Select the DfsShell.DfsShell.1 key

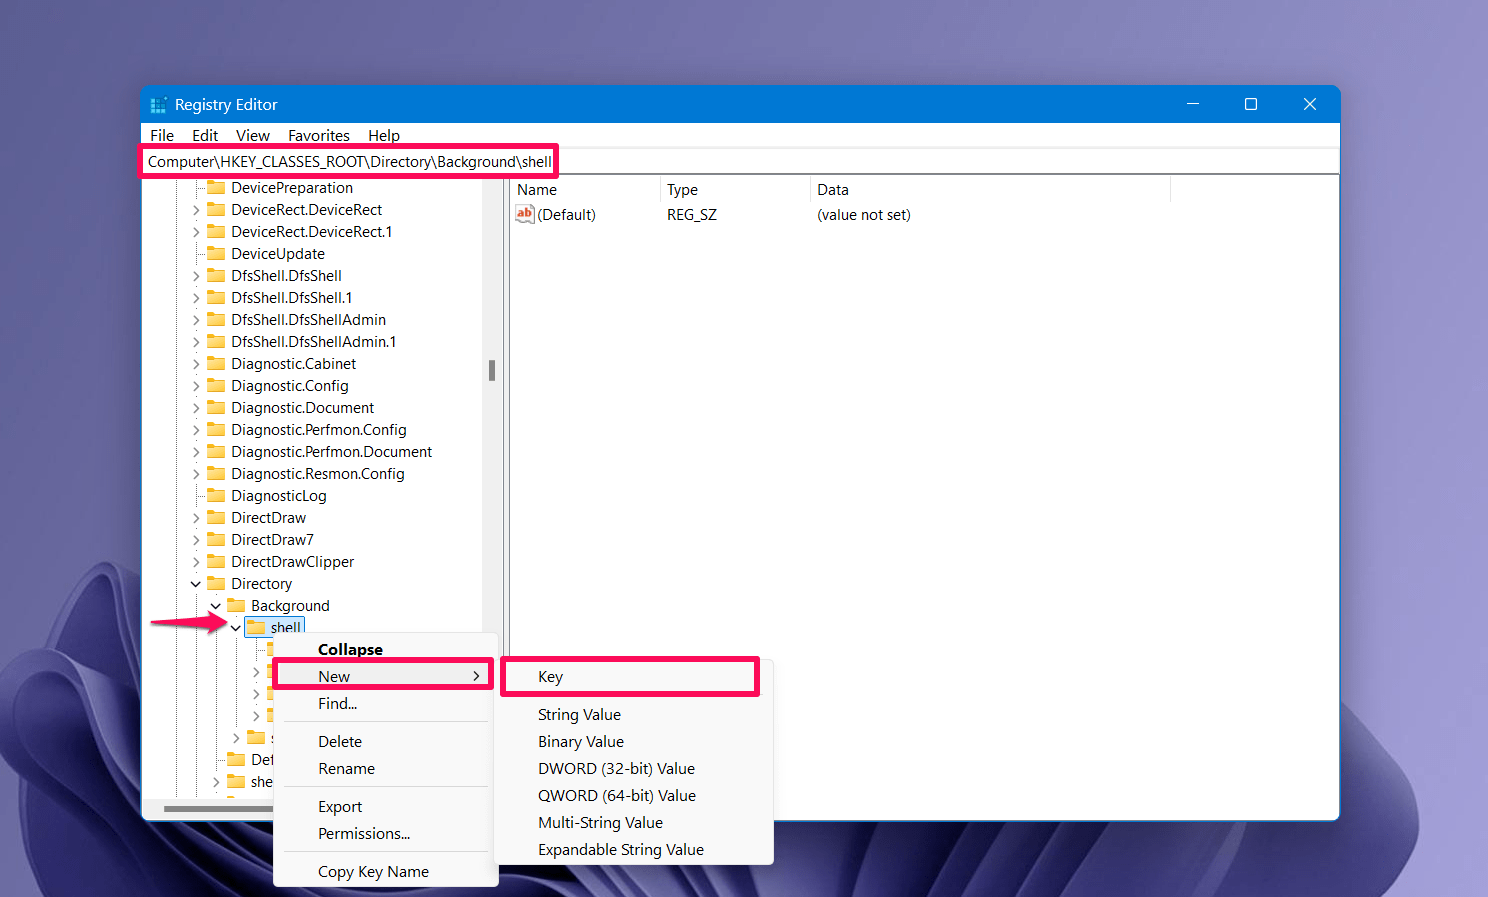(x=292, y=297)
